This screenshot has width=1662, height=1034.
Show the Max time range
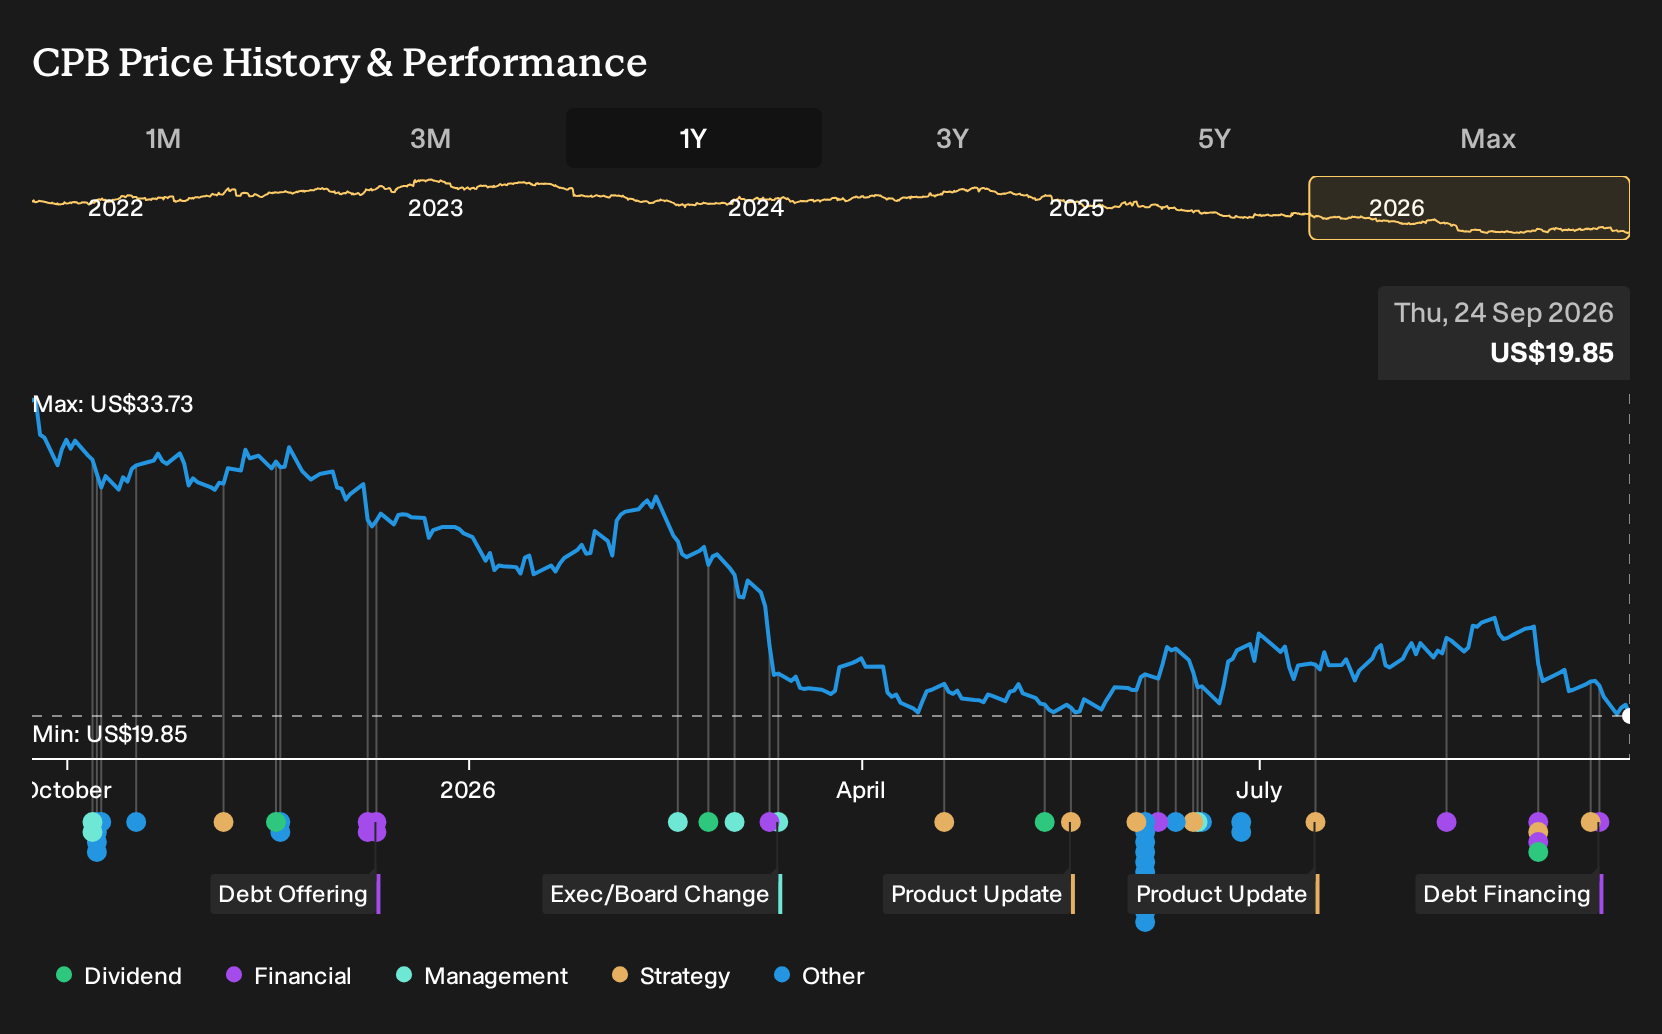[x=1488, y=139]
